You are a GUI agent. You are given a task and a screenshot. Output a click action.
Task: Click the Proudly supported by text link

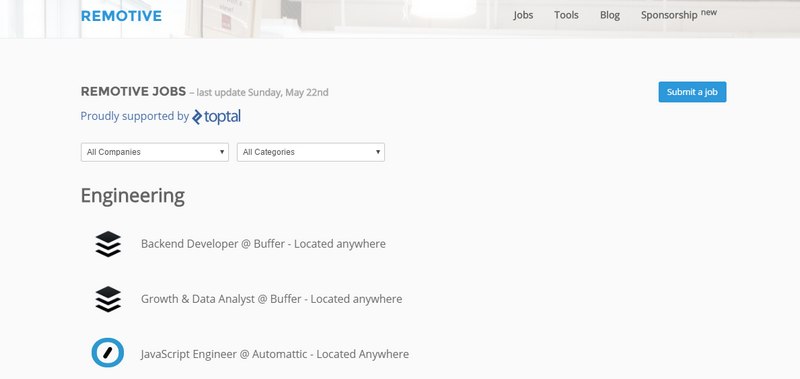[x=135, y=116]
